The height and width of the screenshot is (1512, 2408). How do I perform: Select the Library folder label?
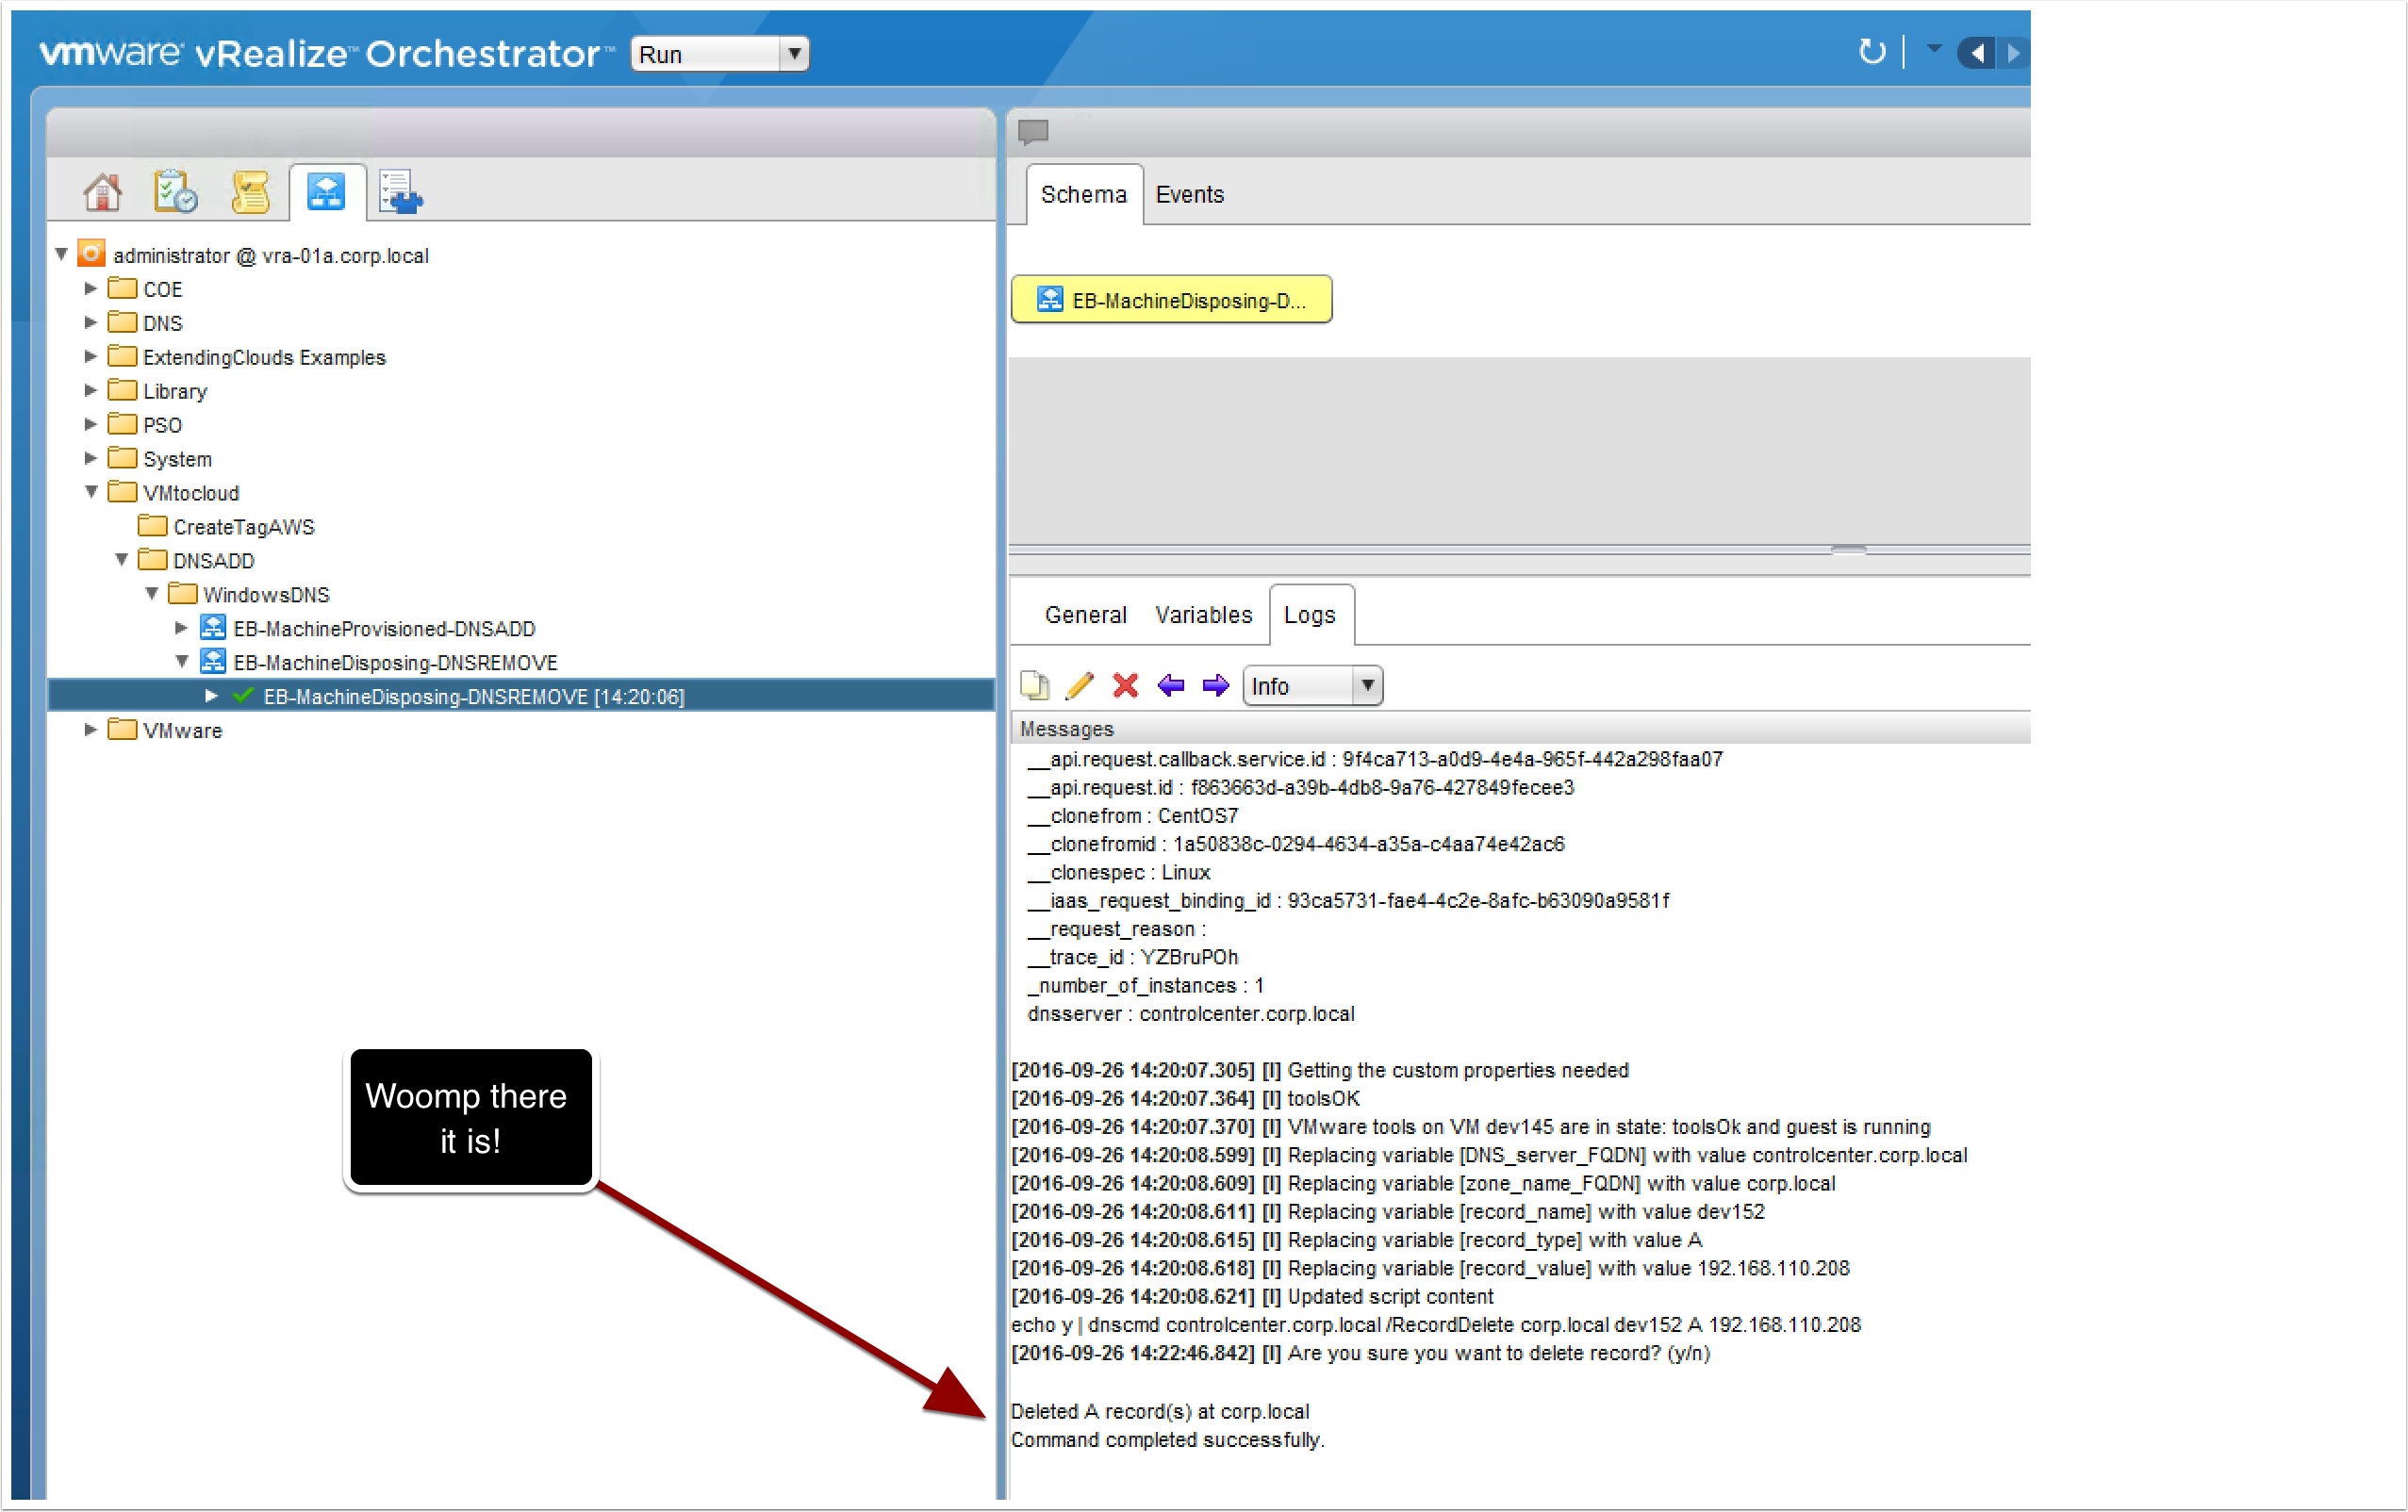click(x=175, y=391)
